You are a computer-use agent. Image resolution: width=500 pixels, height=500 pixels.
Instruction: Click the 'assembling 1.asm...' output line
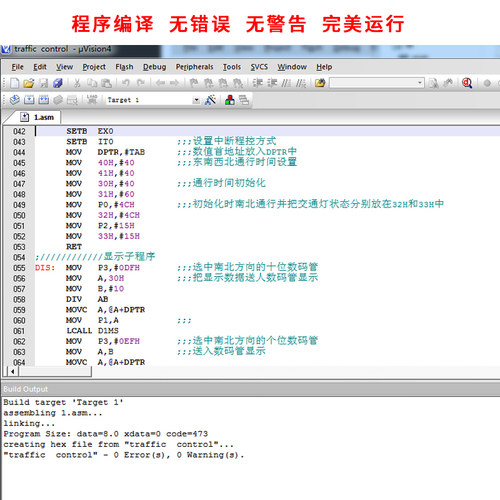click(x=53, y=413)
